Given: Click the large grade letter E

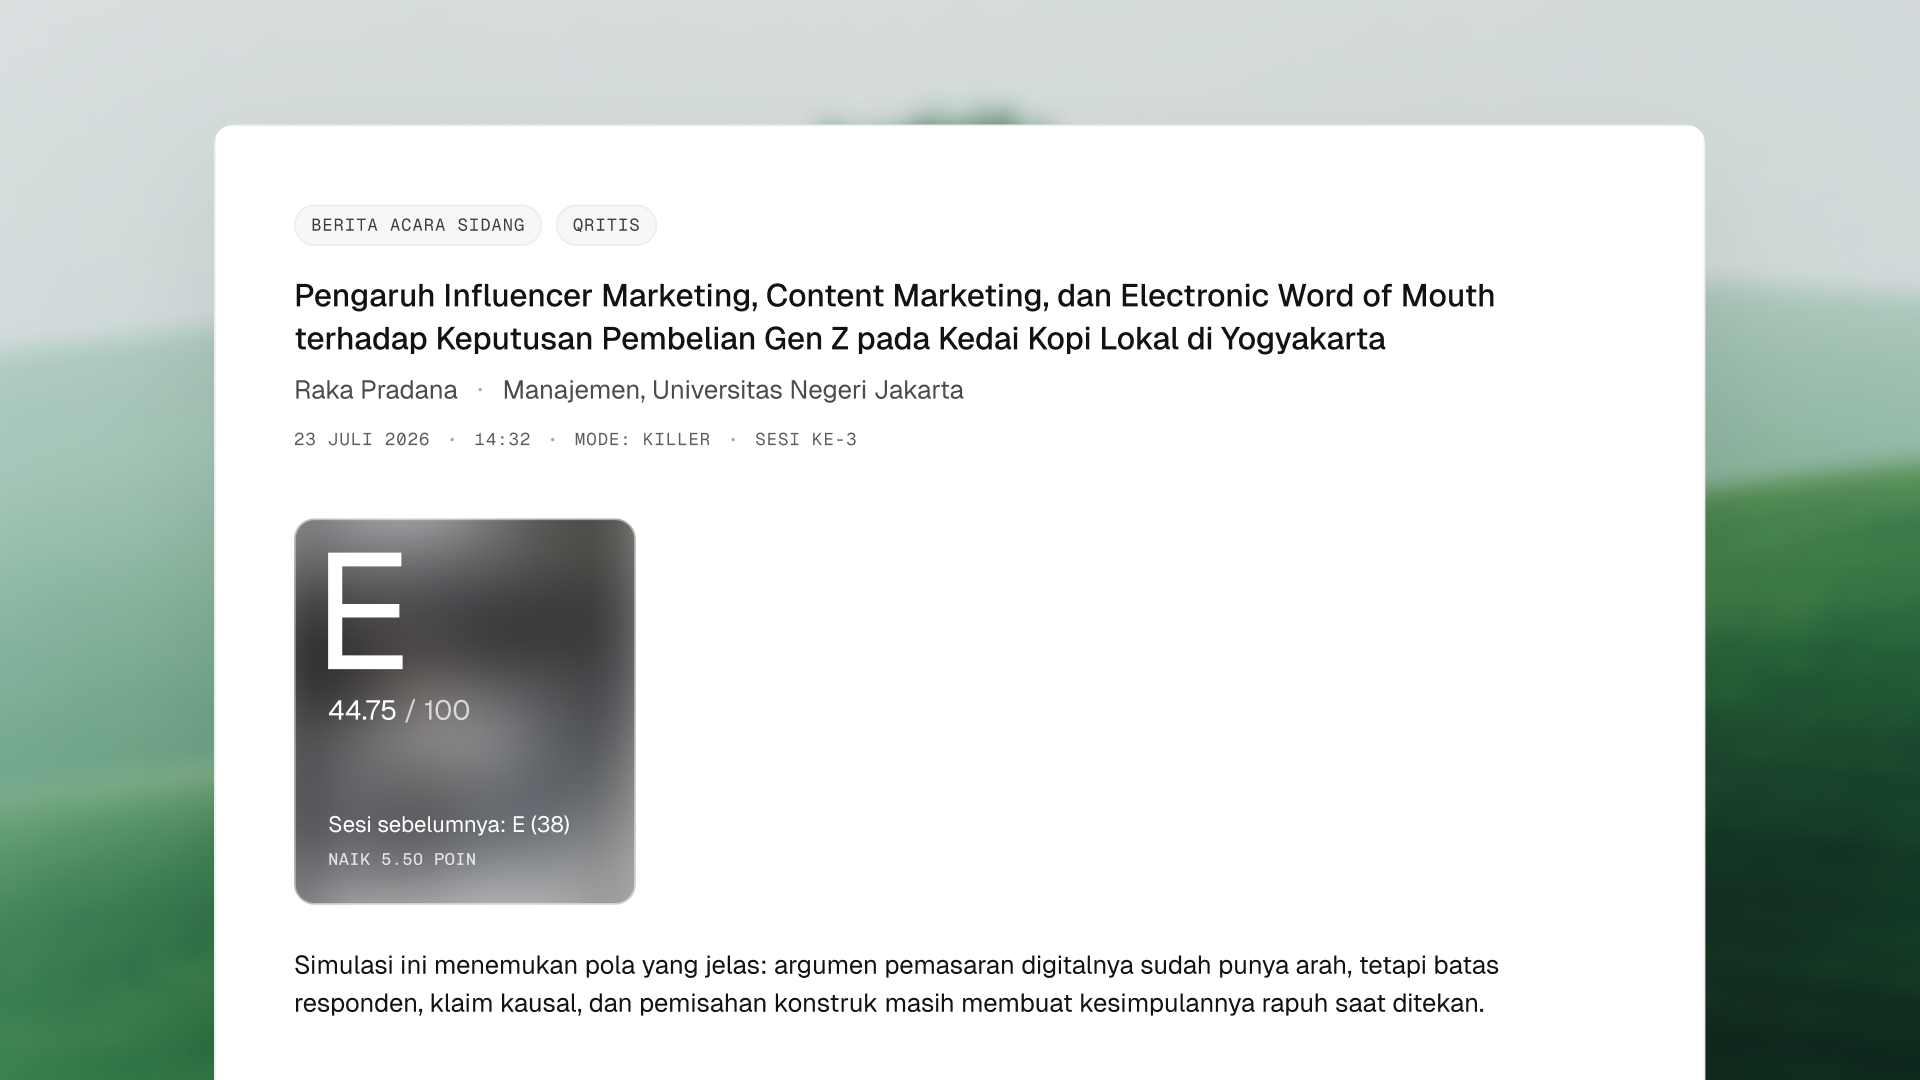Looking at the screenshot, I should pos(364,609).
